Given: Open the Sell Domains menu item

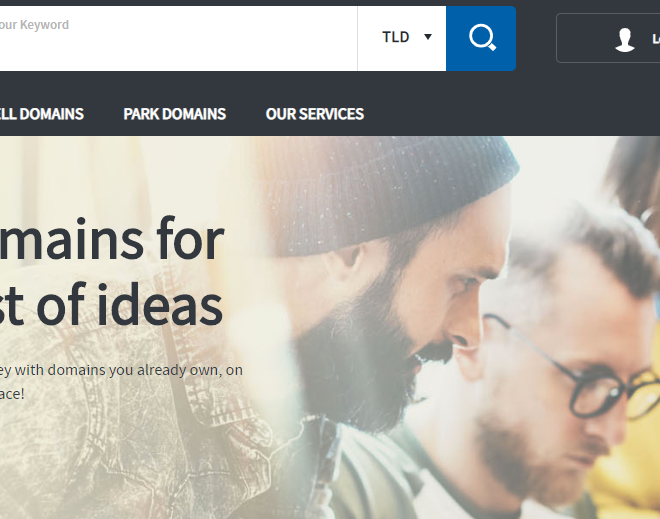Looking at the screenshot, I should pyautogui.click(x=42, y=114).
